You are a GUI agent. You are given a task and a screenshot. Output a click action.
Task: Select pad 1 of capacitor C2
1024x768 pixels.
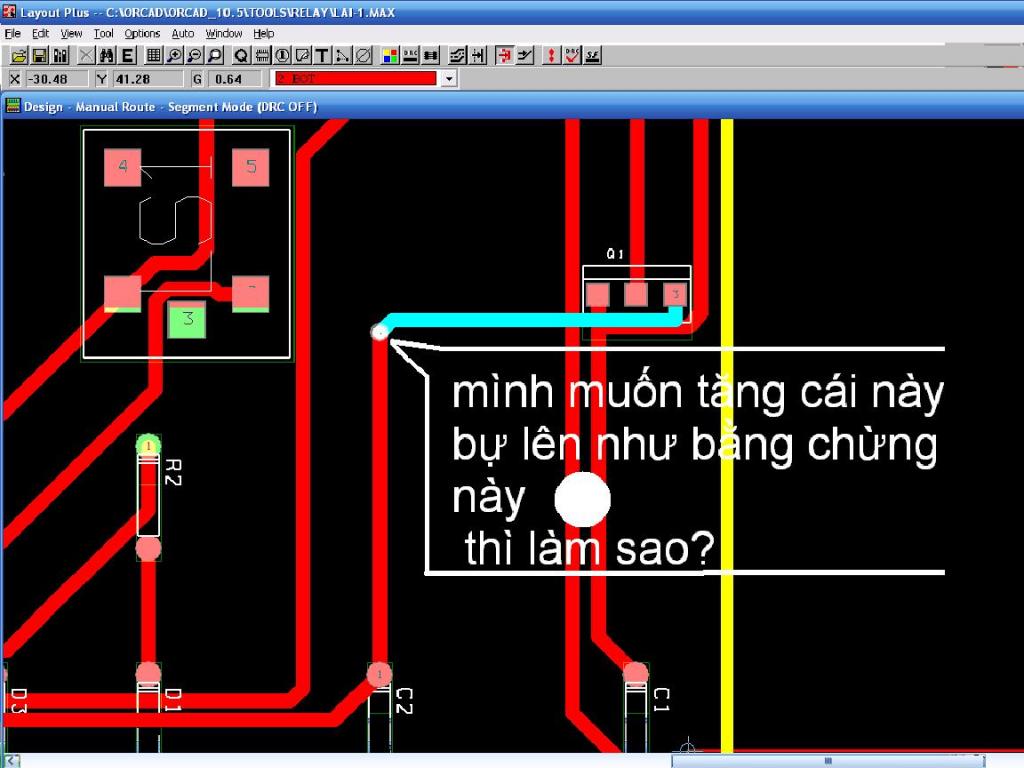[x=379, y=675]
